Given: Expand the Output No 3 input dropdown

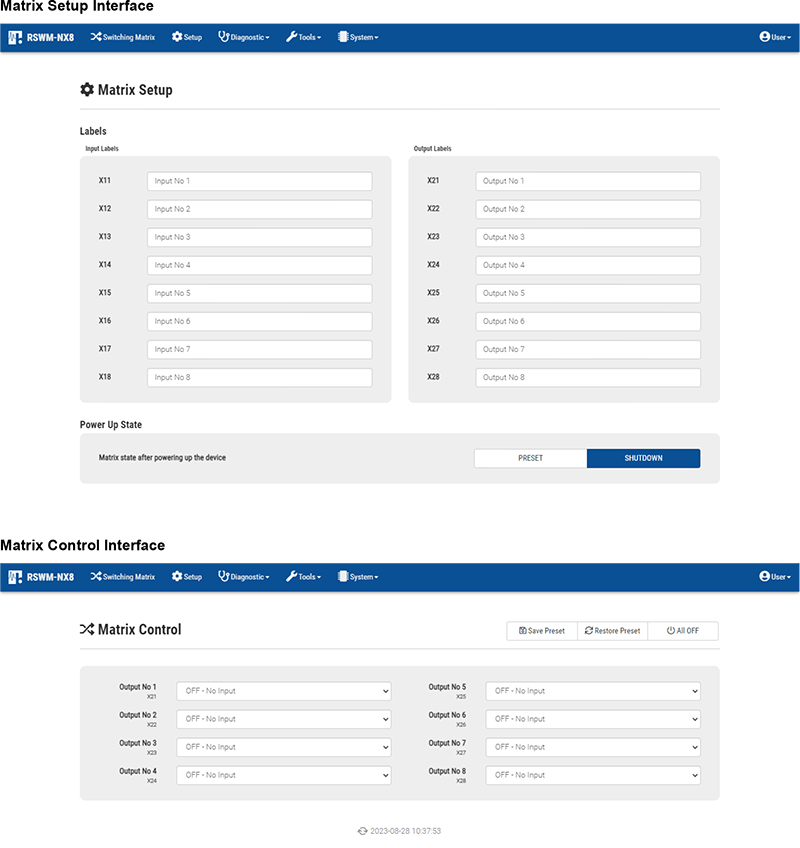Looking at the screenshot, I should click(x=284, y=747).
